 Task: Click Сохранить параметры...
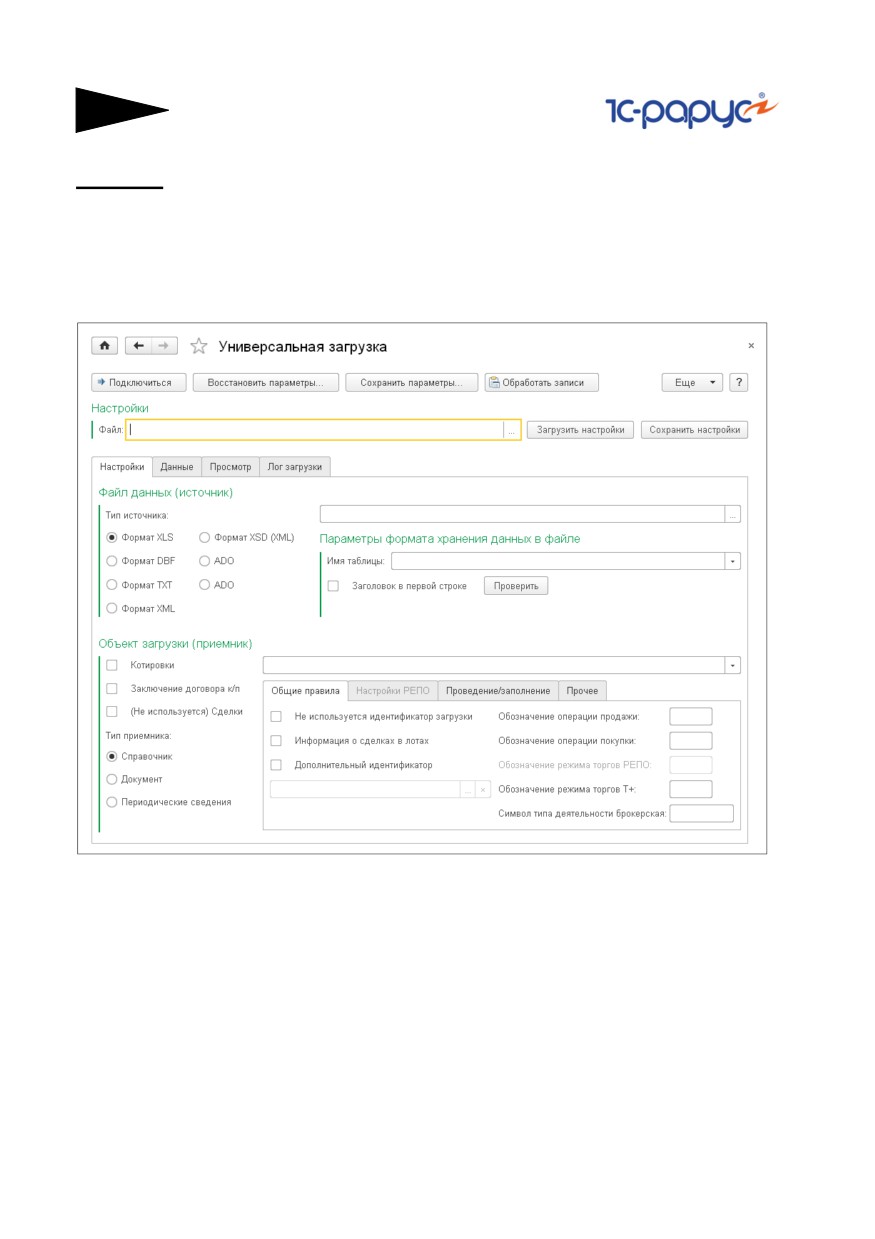pyautogui.click(x=412, y=382)
